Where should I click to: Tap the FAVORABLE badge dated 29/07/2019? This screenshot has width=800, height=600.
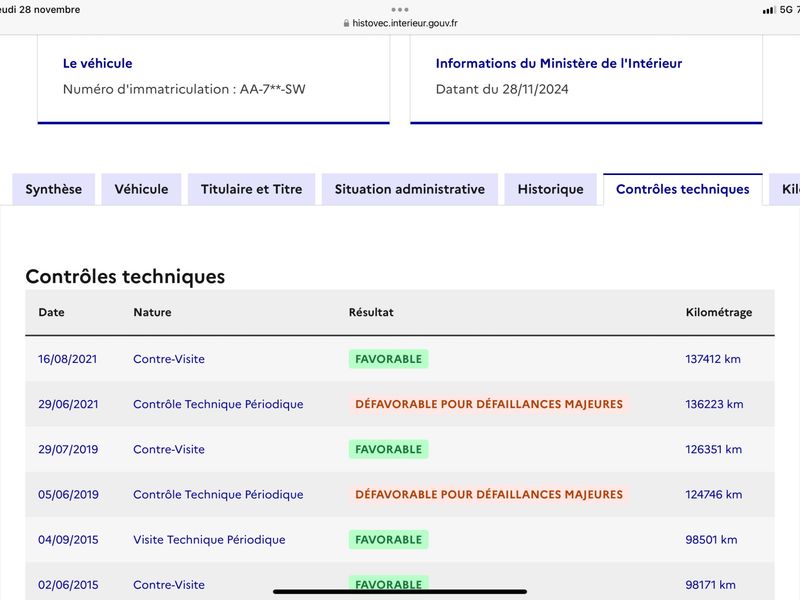[389, 449]
